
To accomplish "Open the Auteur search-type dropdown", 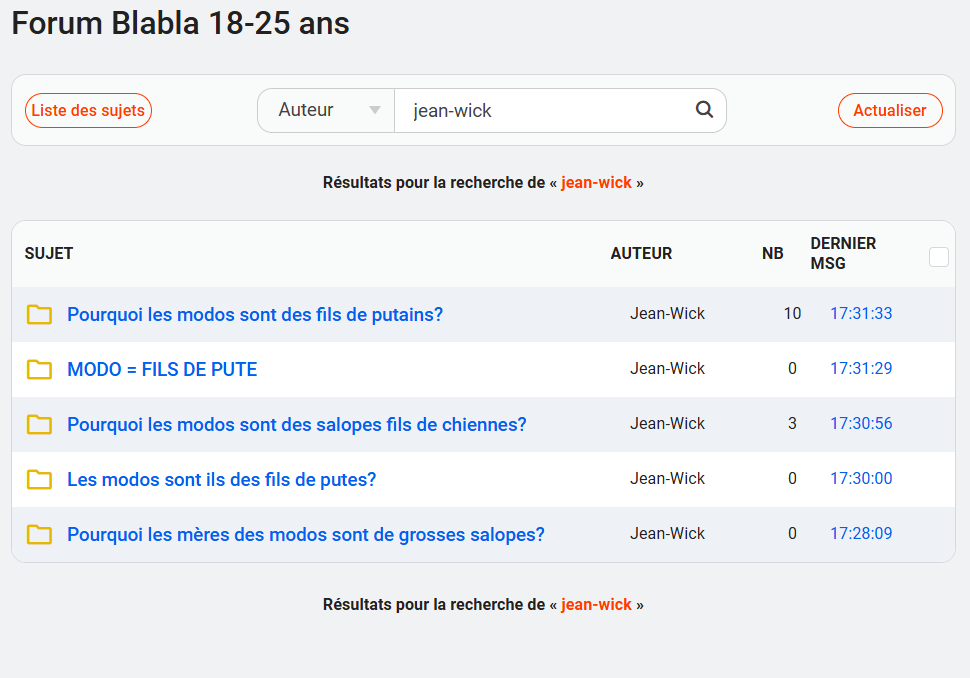I will 326,110.
